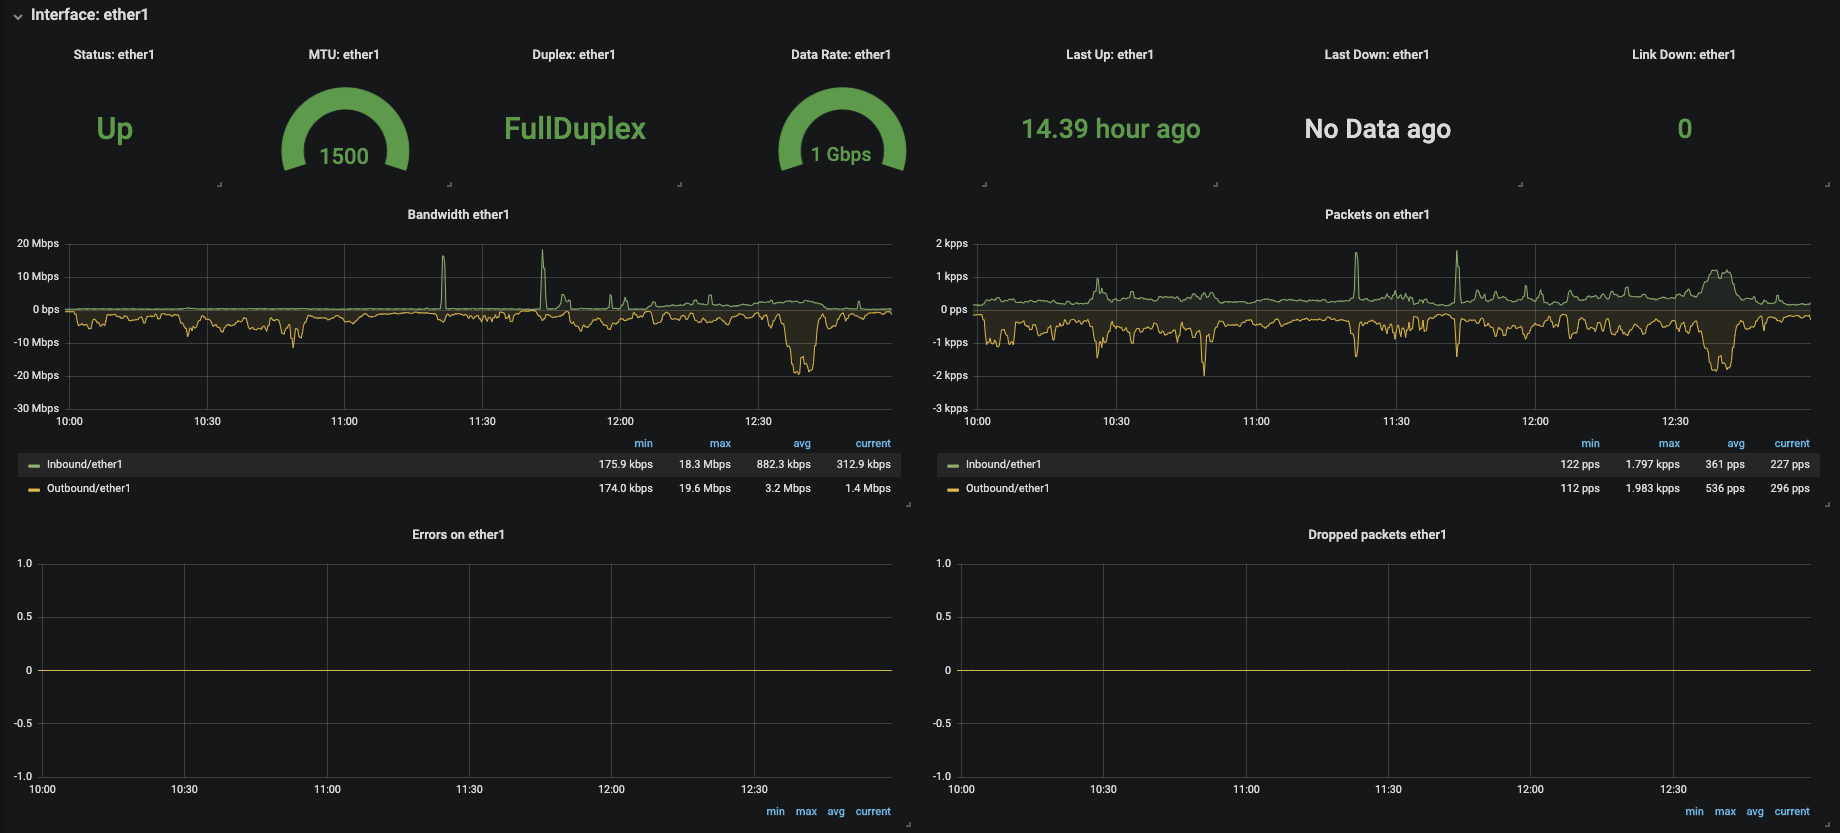Open the Data Rate: ether1 panel title menu

click(841, 55)
